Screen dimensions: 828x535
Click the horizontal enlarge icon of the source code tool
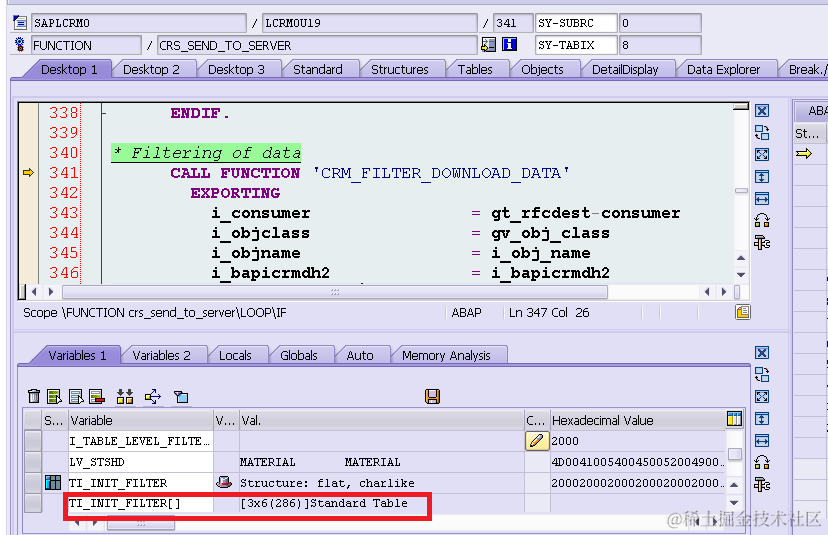[761, 199]
